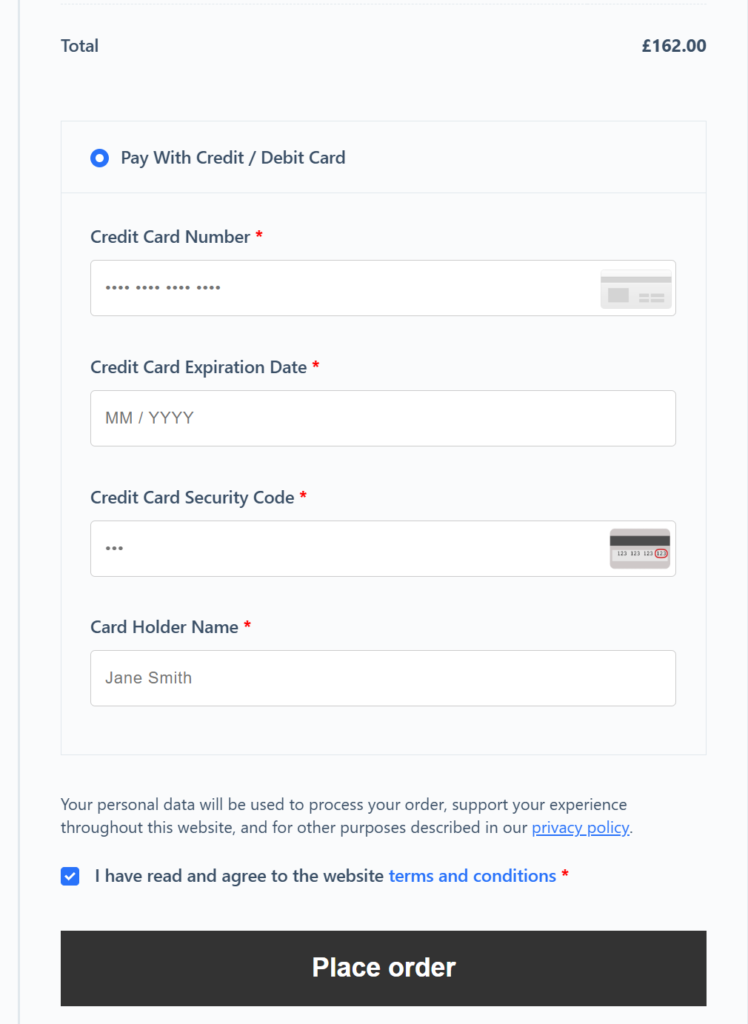Click the Credit Card Number input field
Screen dimensions: 748x1024
(x=340, y=288)
